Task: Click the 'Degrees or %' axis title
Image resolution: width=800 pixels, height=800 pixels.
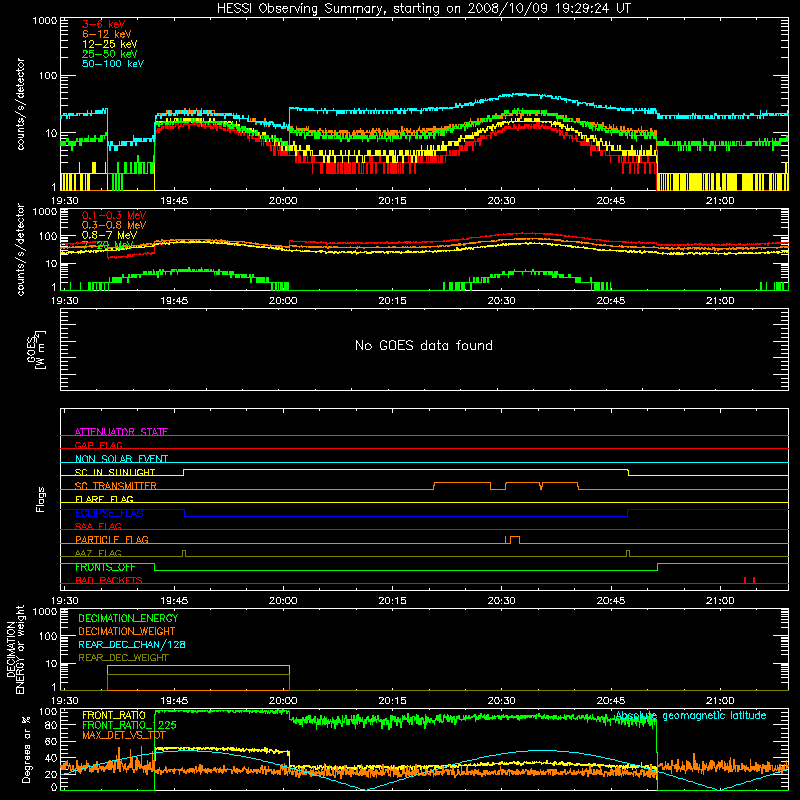Action: 26,749
